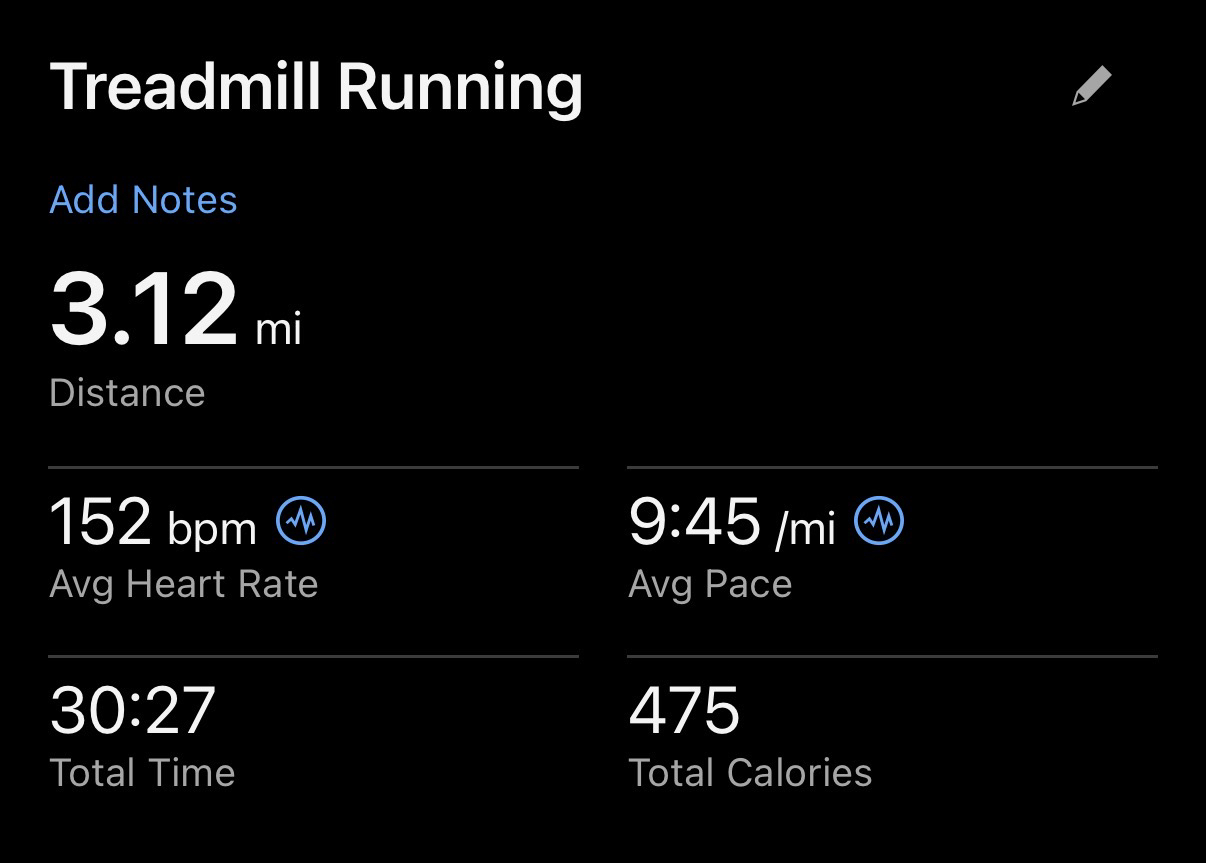Tap the 152 heart rate value
This screenshot has width=1206, height=863.
(100, 522)
